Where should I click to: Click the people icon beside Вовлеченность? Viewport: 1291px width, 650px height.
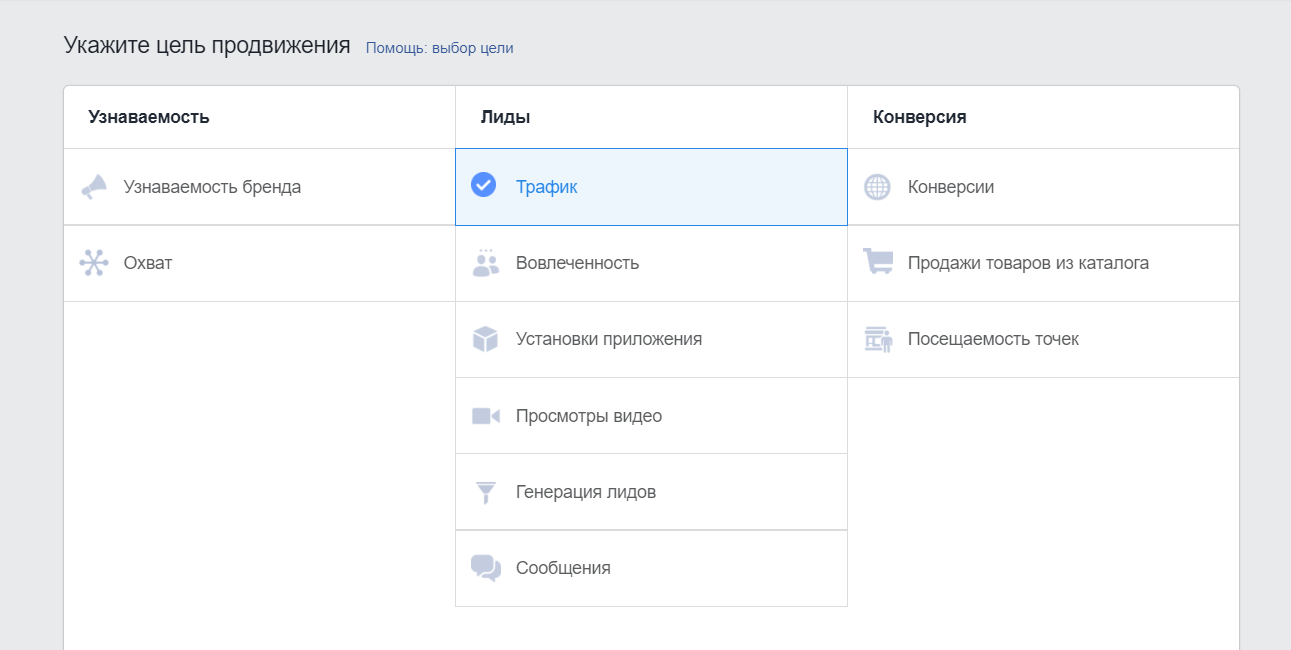point(485,263)
